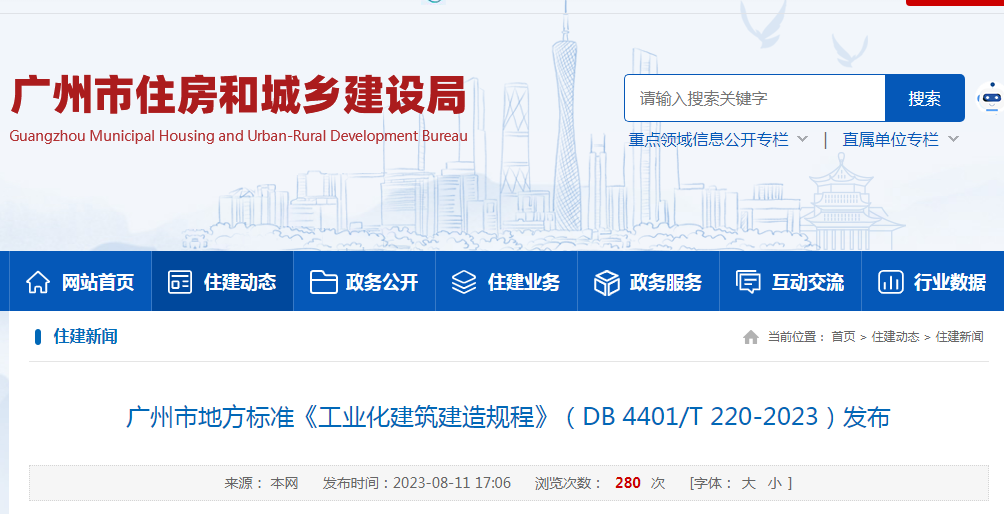The image size is (1004, 514).
Task: Go to the 互动交流 menu text
Action: [x=807, y=282]
